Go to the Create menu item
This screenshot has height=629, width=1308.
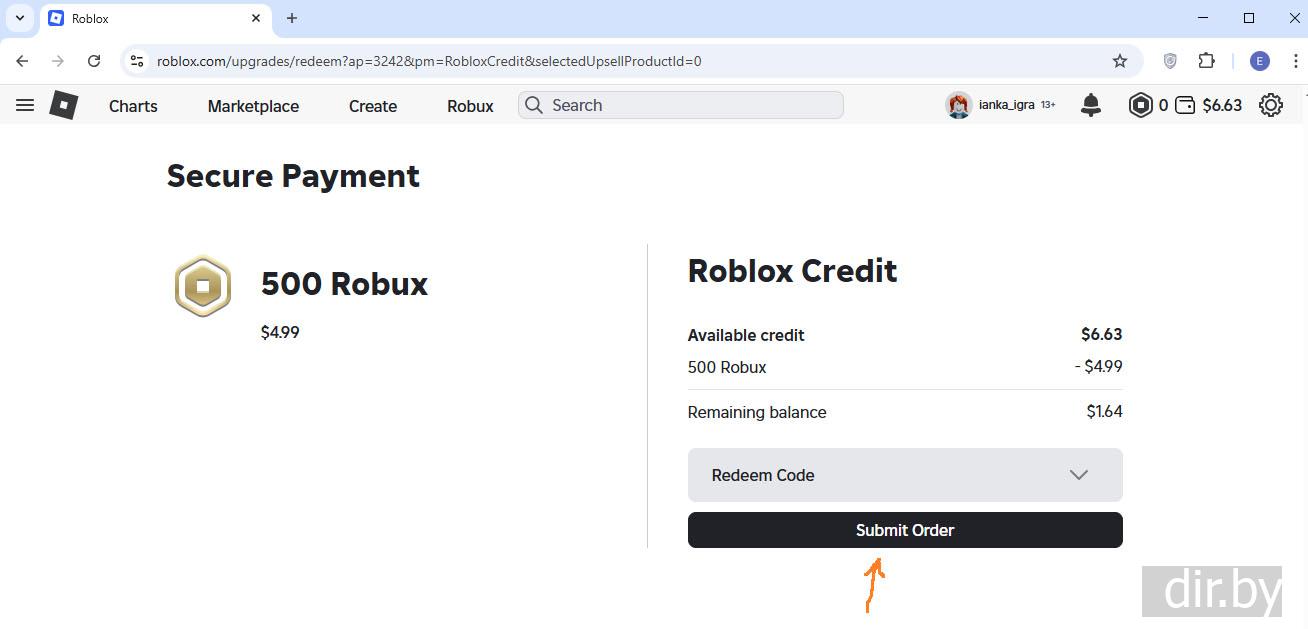coord(373,106)
